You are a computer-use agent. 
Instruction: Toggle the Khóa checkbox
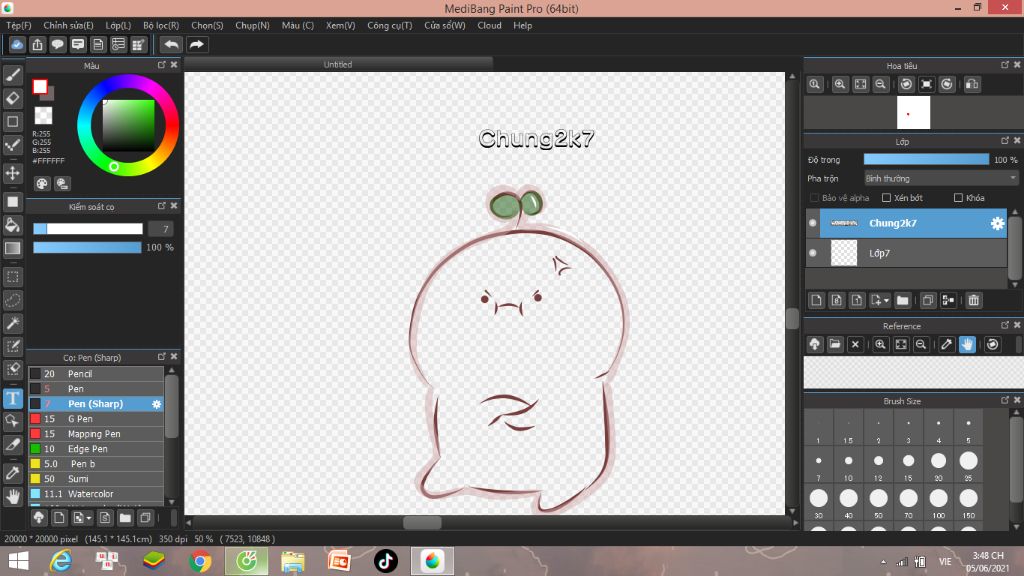click(x=958, y=198)
